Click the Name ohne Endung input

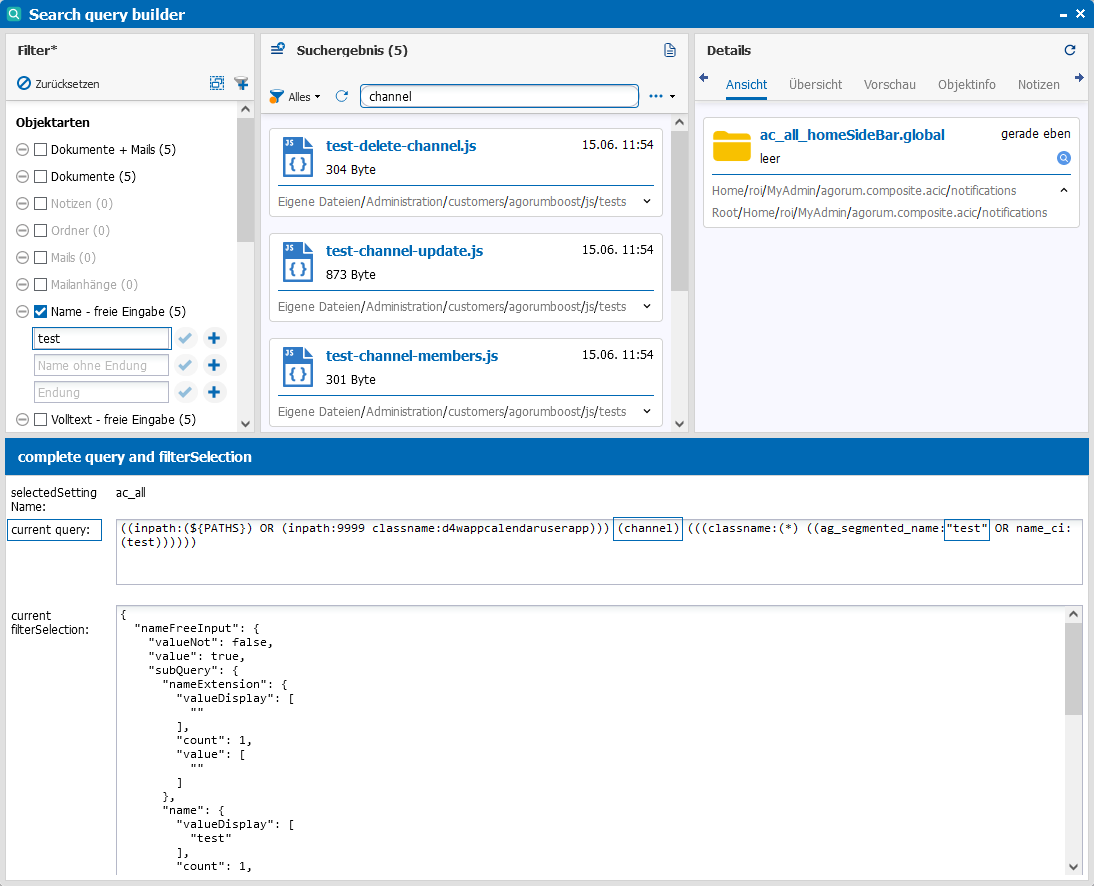(101, 365)
